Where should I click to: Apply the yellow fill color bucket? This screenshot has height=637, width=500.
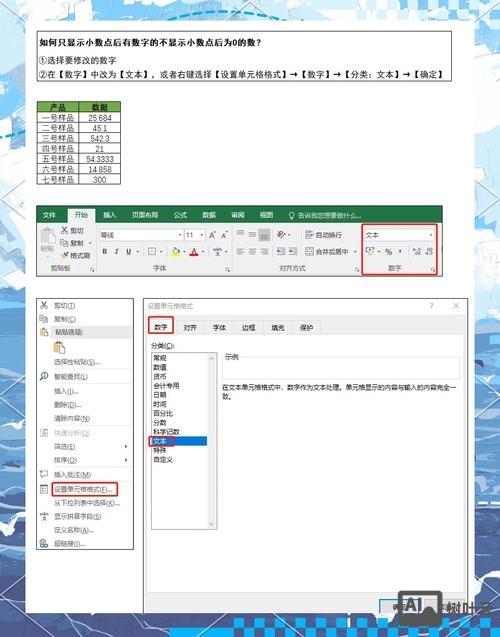click(175, 252)
